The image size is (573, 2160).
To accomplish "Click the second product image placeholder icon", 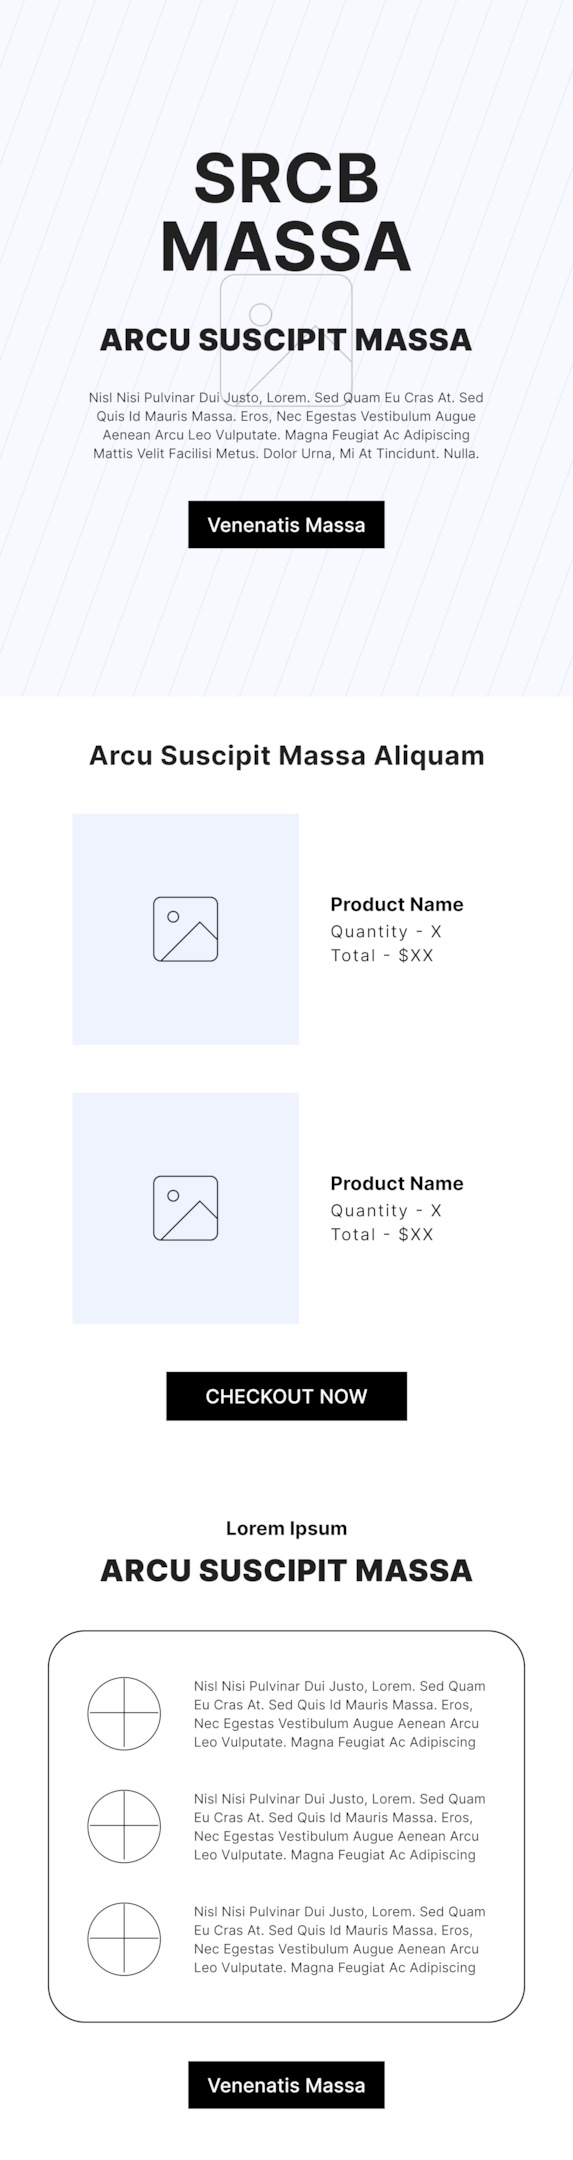I will (x=185, y=1208).
